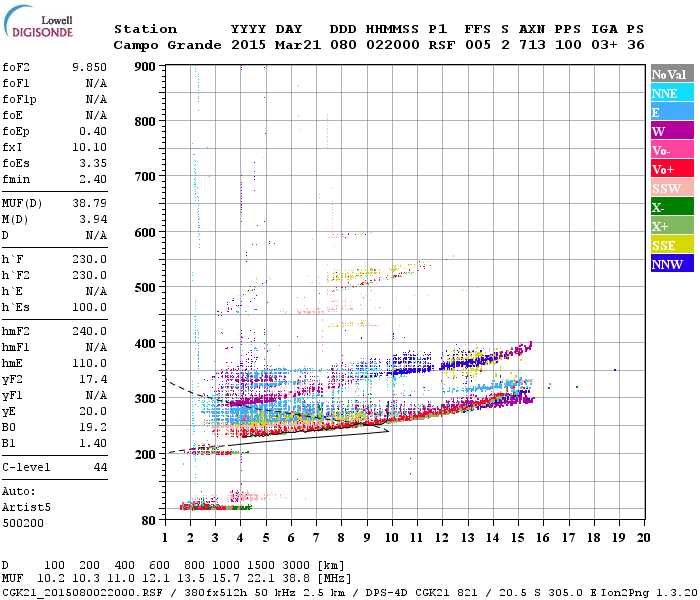Select the NNE cyan legend swatch

(672, 93)
